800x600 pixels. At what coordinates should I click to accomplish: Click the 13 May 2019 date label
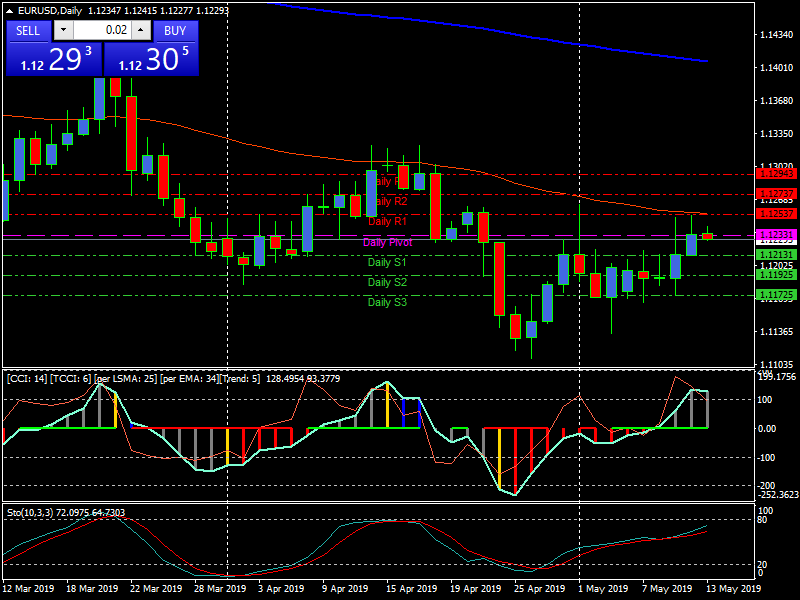[x=736, y=590]
